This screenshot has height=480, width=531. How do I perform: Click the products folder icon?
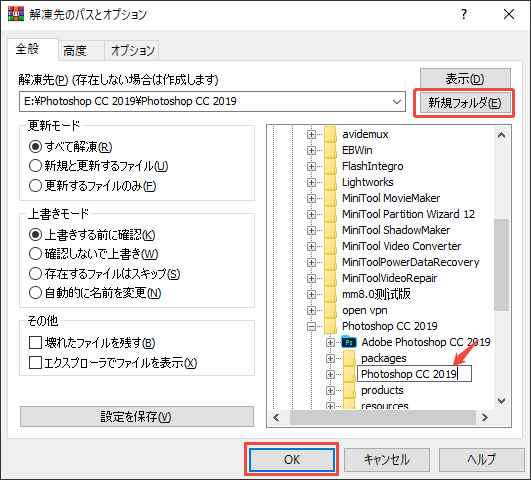(349, 390)
